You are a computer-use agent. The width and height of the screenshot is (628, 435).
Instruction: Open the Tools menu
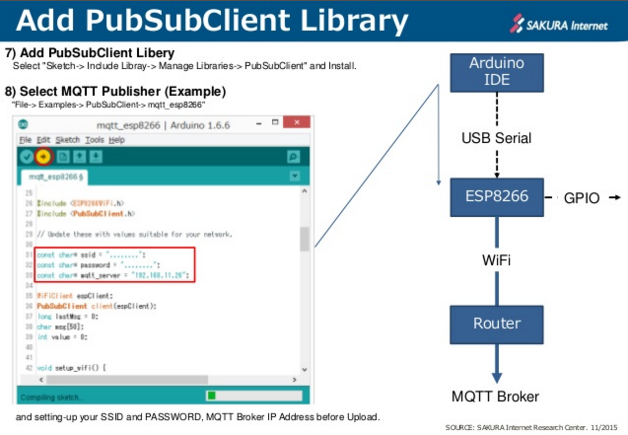click(95, 140)
